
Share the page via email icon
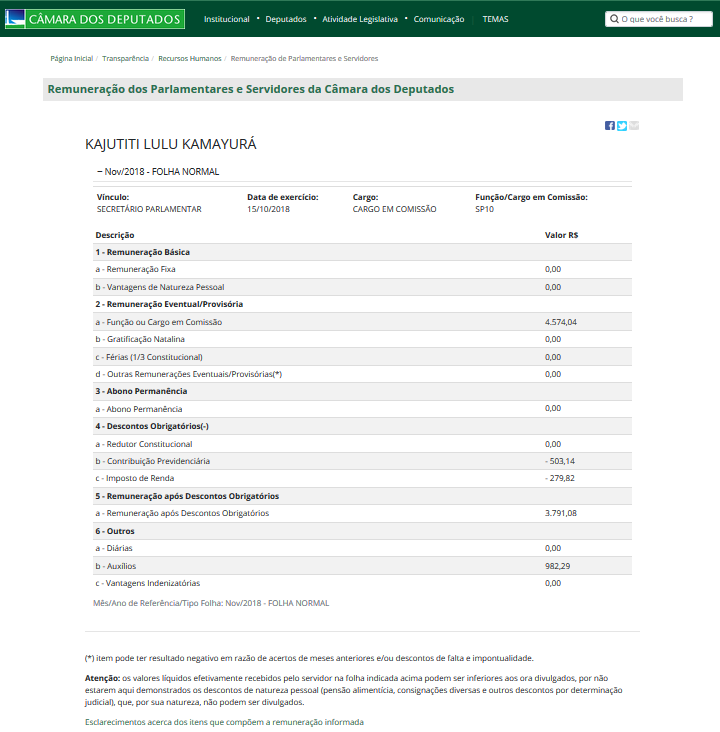(x=634, y=125)
